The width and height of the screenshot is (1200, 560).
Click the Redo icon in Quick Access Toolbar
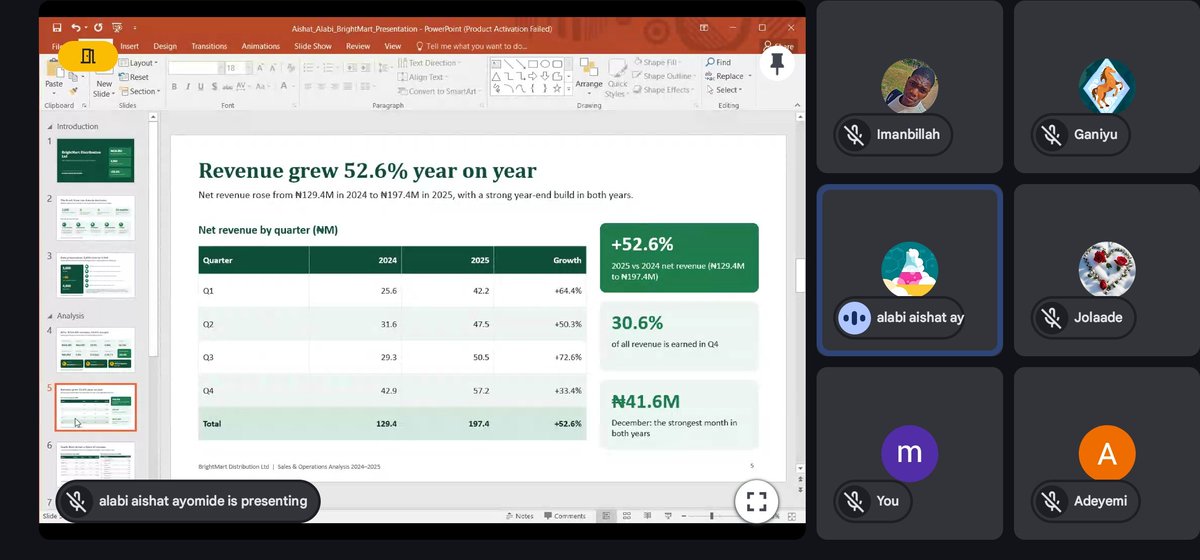click(98, 27)
